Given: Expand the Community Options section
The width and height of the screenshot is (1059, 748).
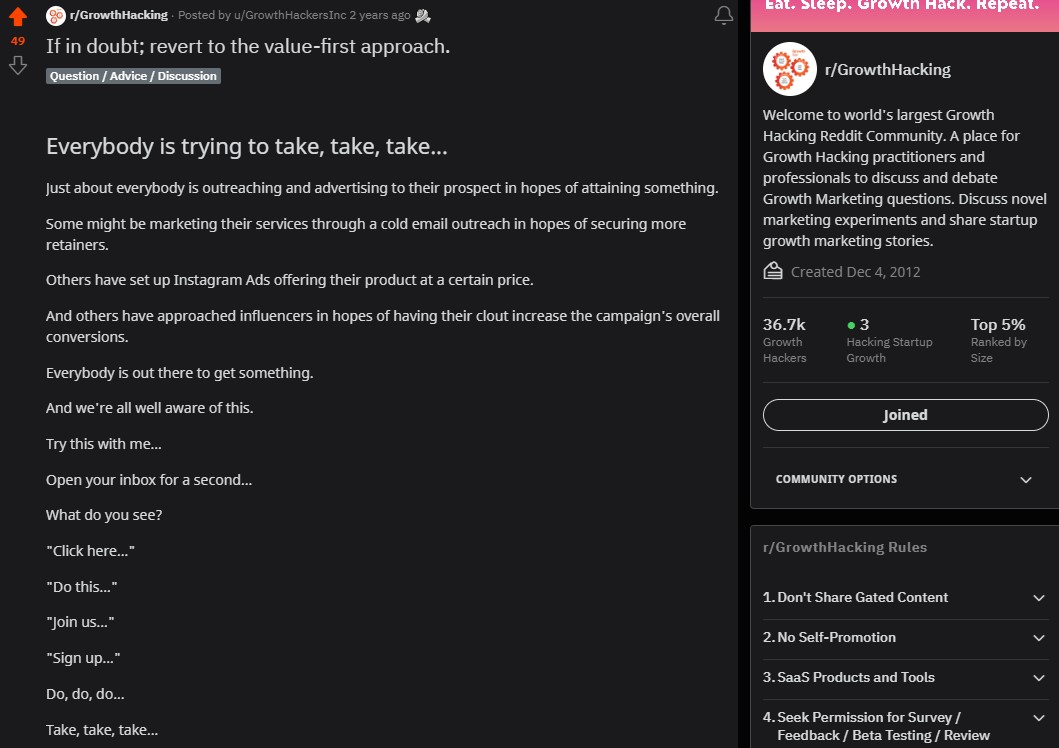Looking at the screenshot, I should (x=1025, y=480).
